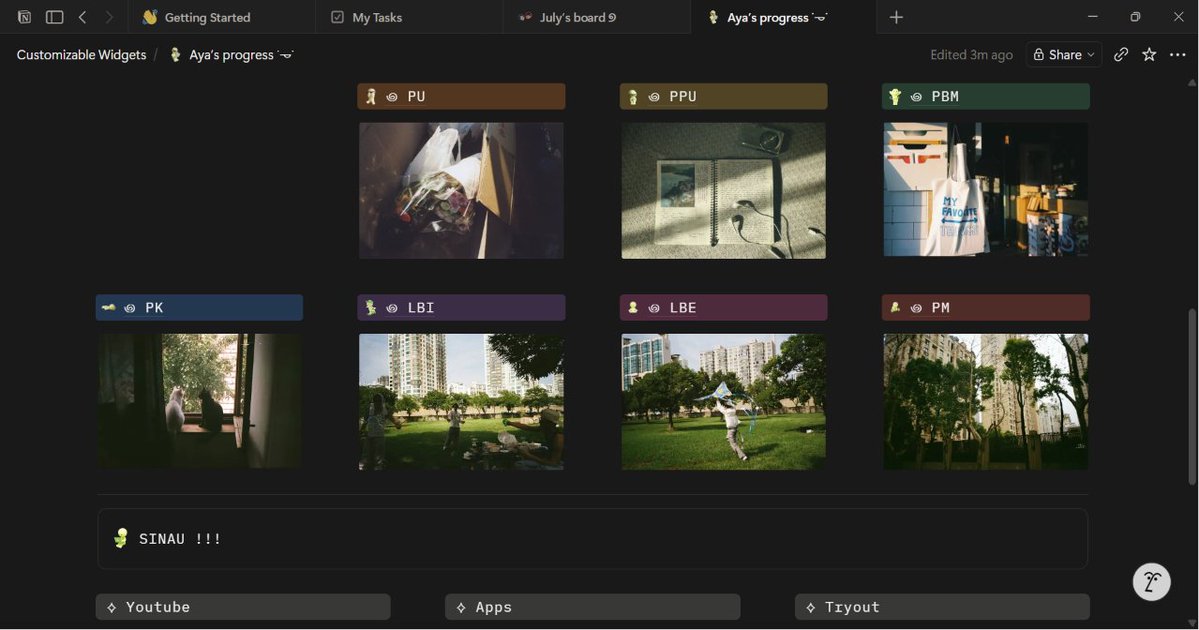Open the Tryout section block

pyautogui.click(x=942, y=607)
